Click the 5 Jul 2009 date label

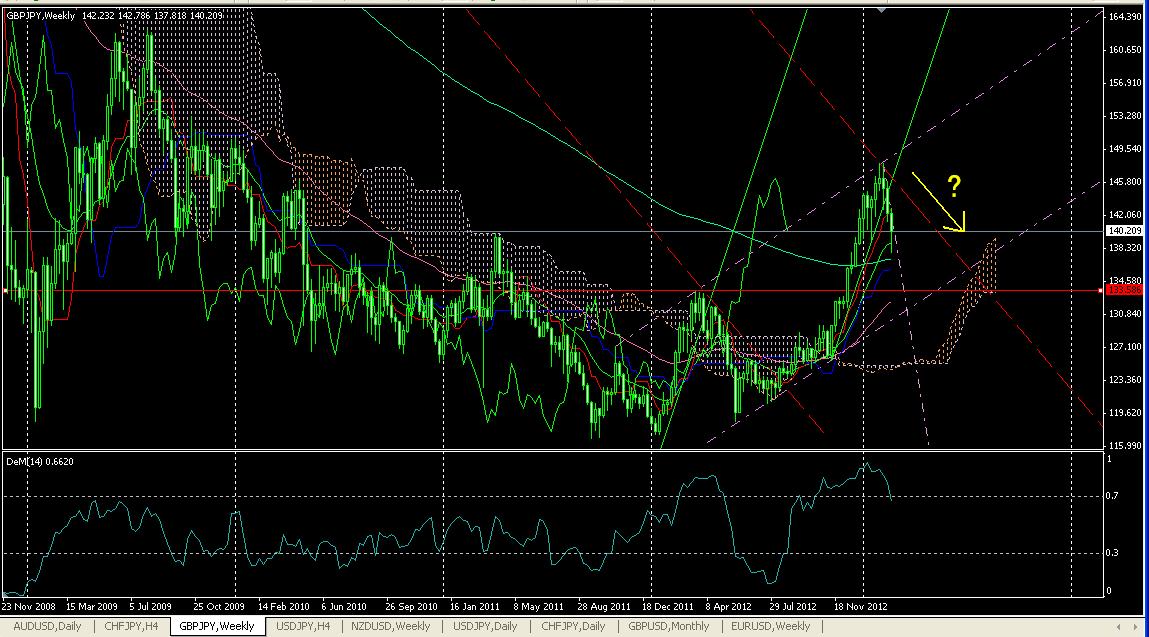tap(151, 607)
